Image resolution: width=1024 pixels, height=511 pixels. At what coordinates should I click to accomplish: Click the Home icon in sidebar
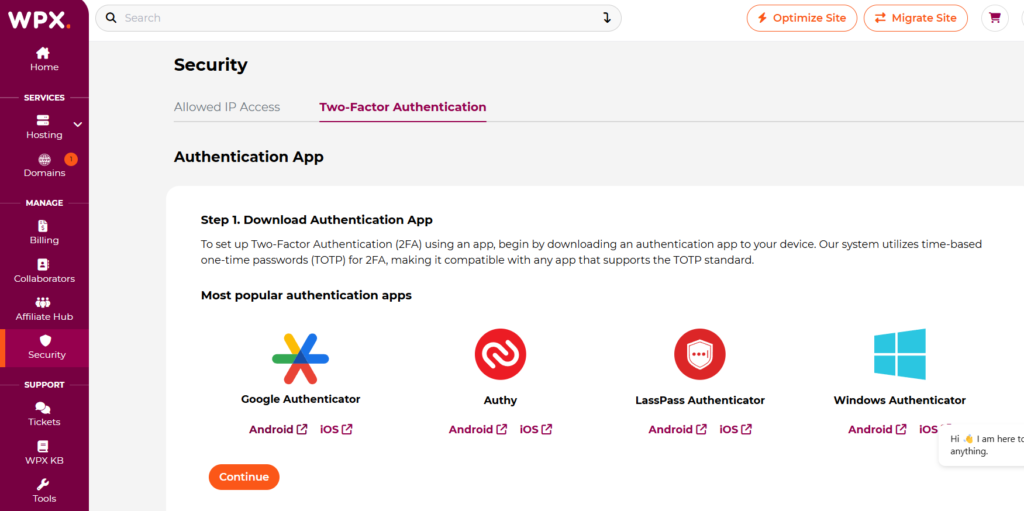43,53
